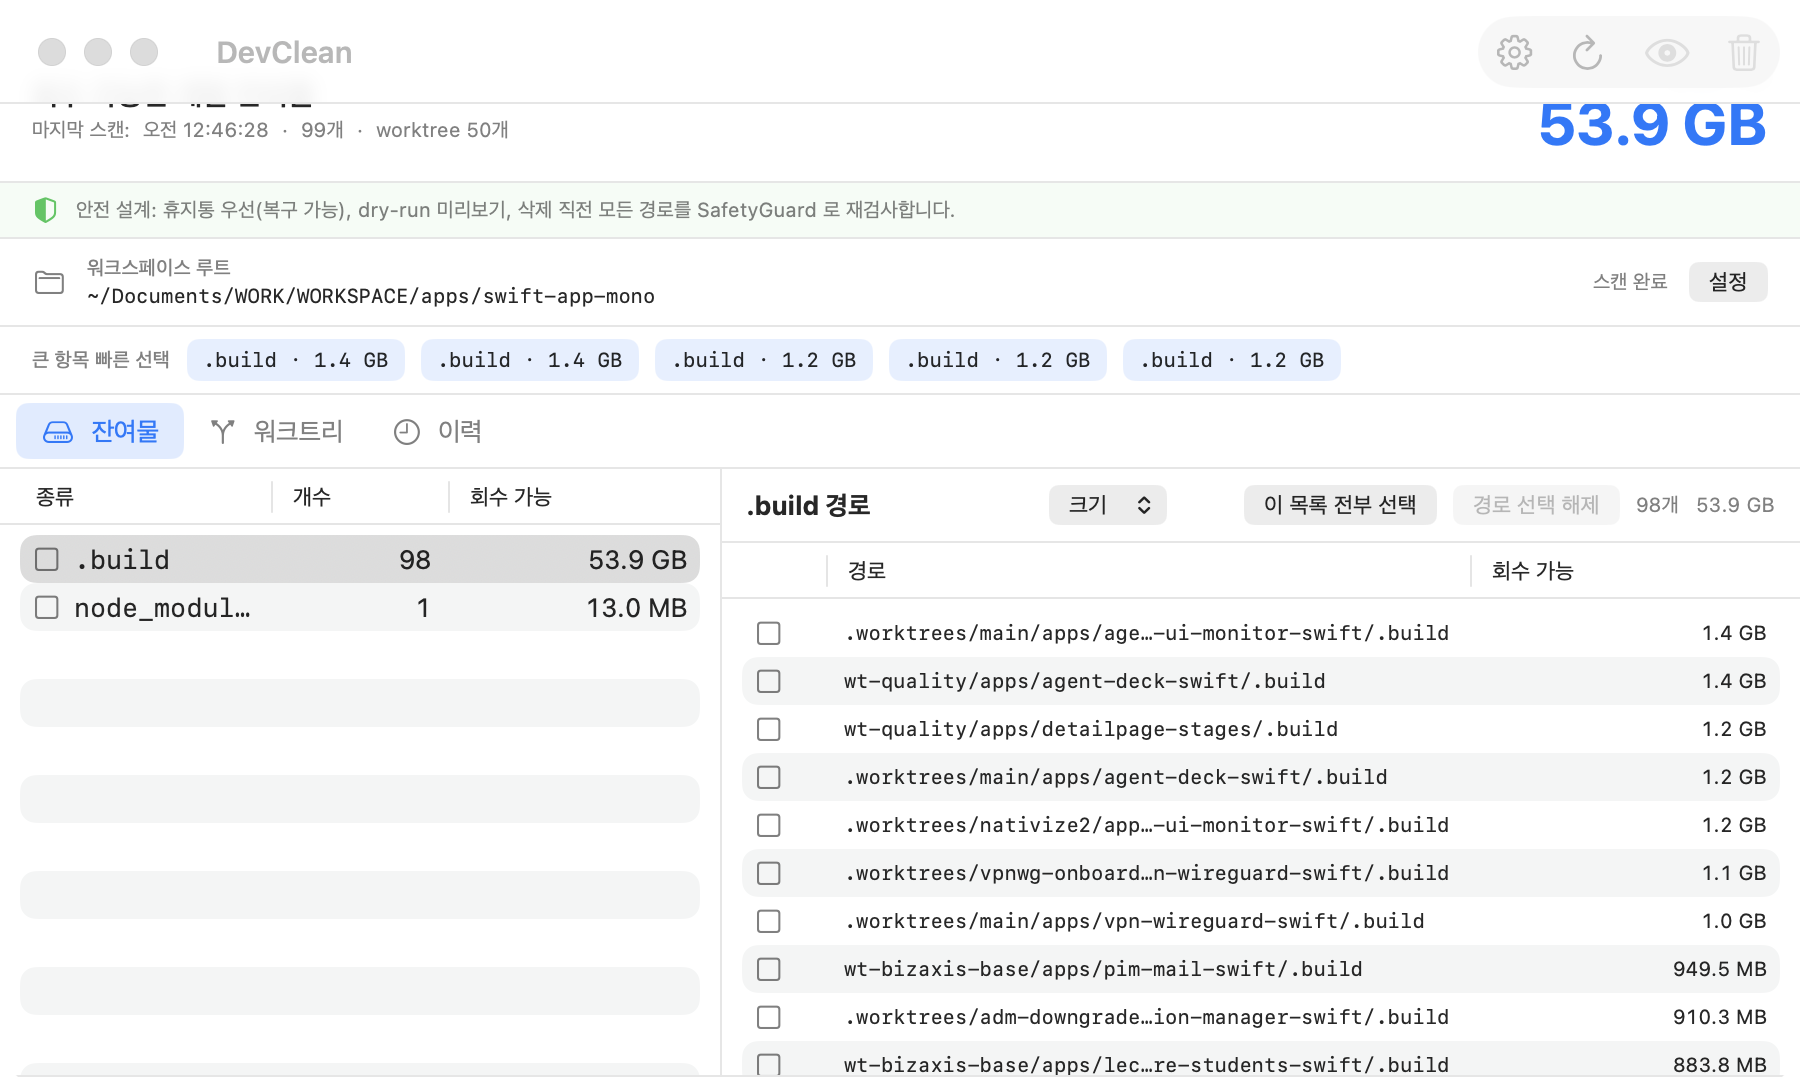The height and width of the screenshot is (1090, 1800).
Task: Click the 워크트리 branch icon
Action: click(x=222, y=431)
